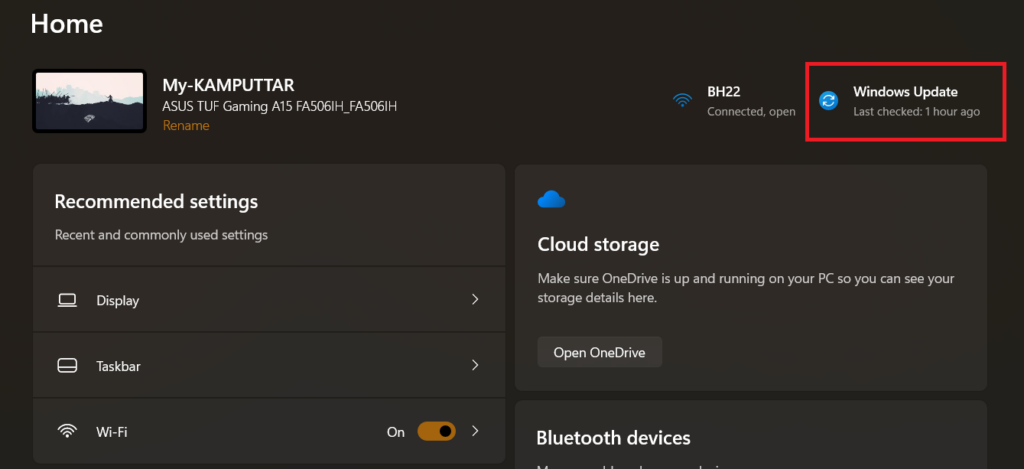Click the My-KAMPUTTAR device name

(228, 85)
